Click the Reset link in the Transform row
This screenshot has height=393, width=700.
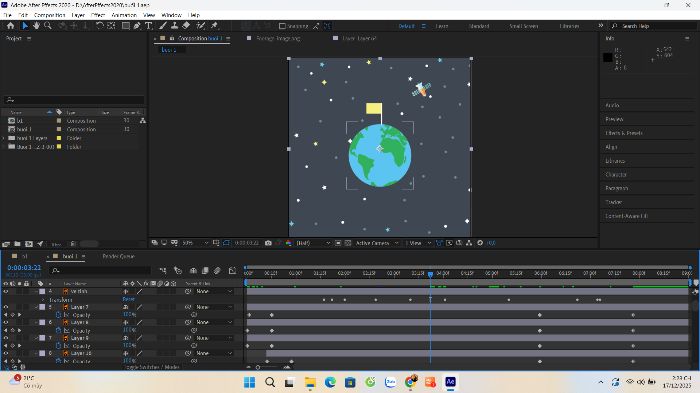coord(129,299)
